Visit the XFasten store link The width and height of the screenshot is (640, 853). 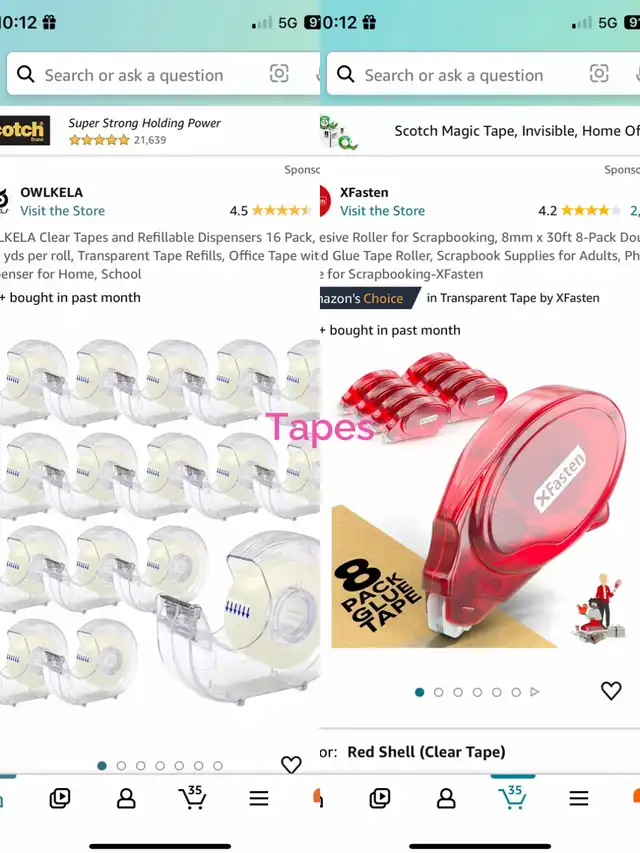click(x=383, y=211)
